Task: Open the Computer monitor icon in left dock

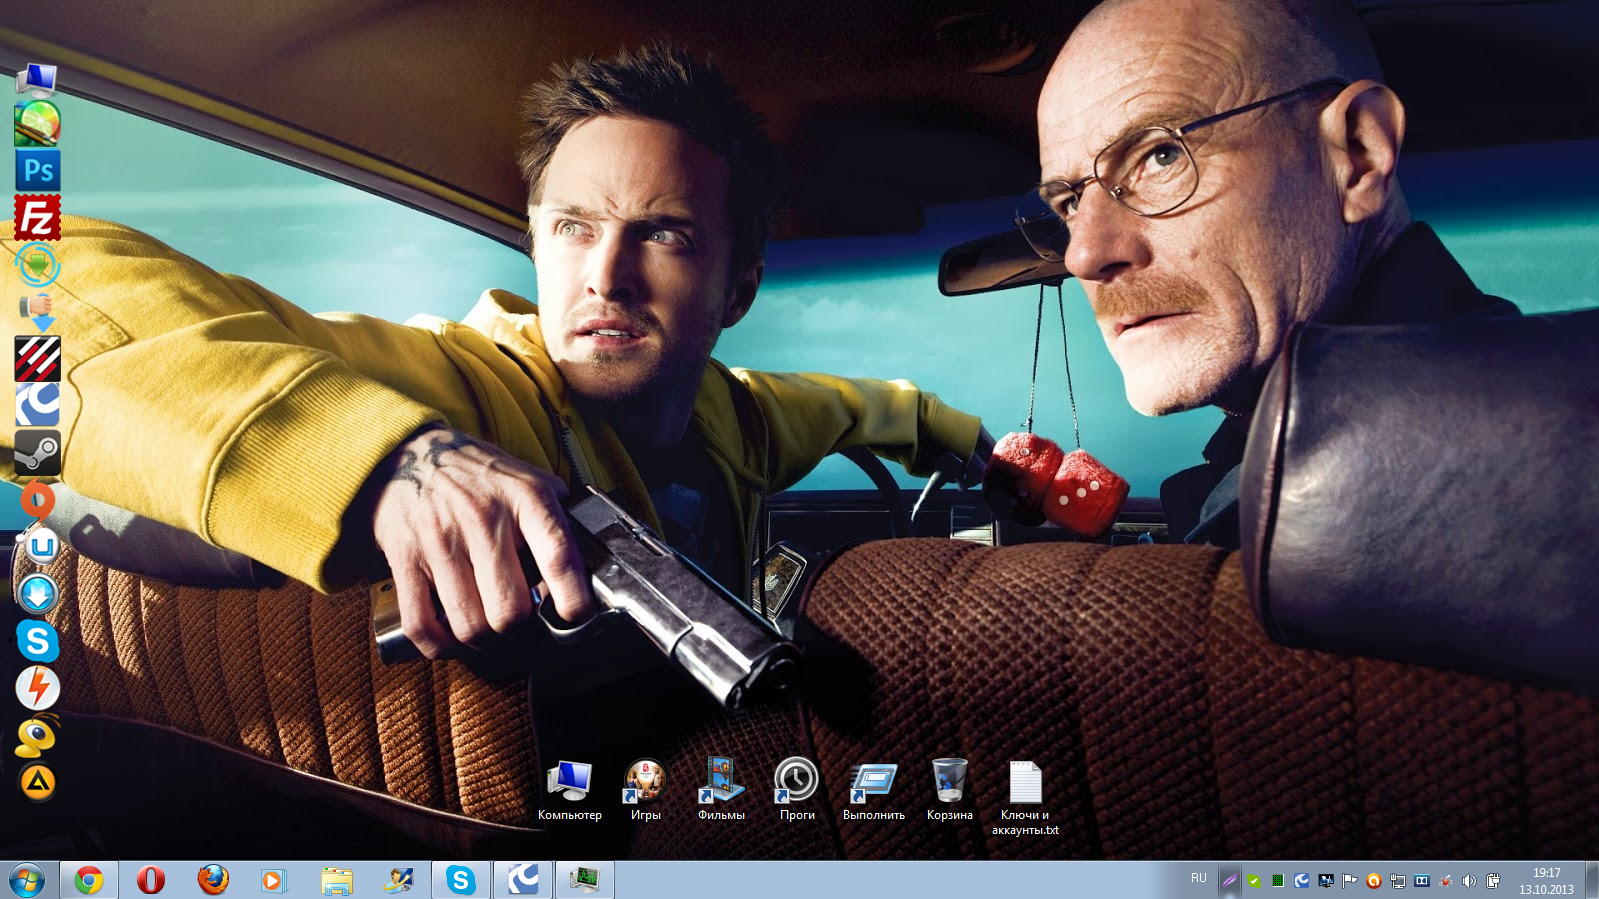Action: 38,78
